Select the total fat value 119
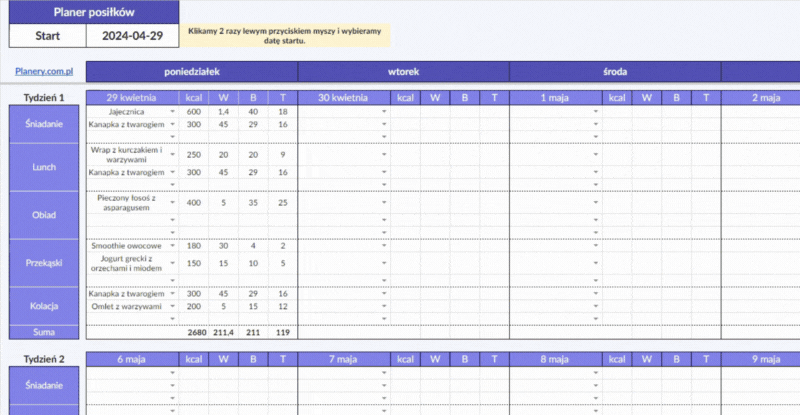800x415 pixels. [283, 332]
